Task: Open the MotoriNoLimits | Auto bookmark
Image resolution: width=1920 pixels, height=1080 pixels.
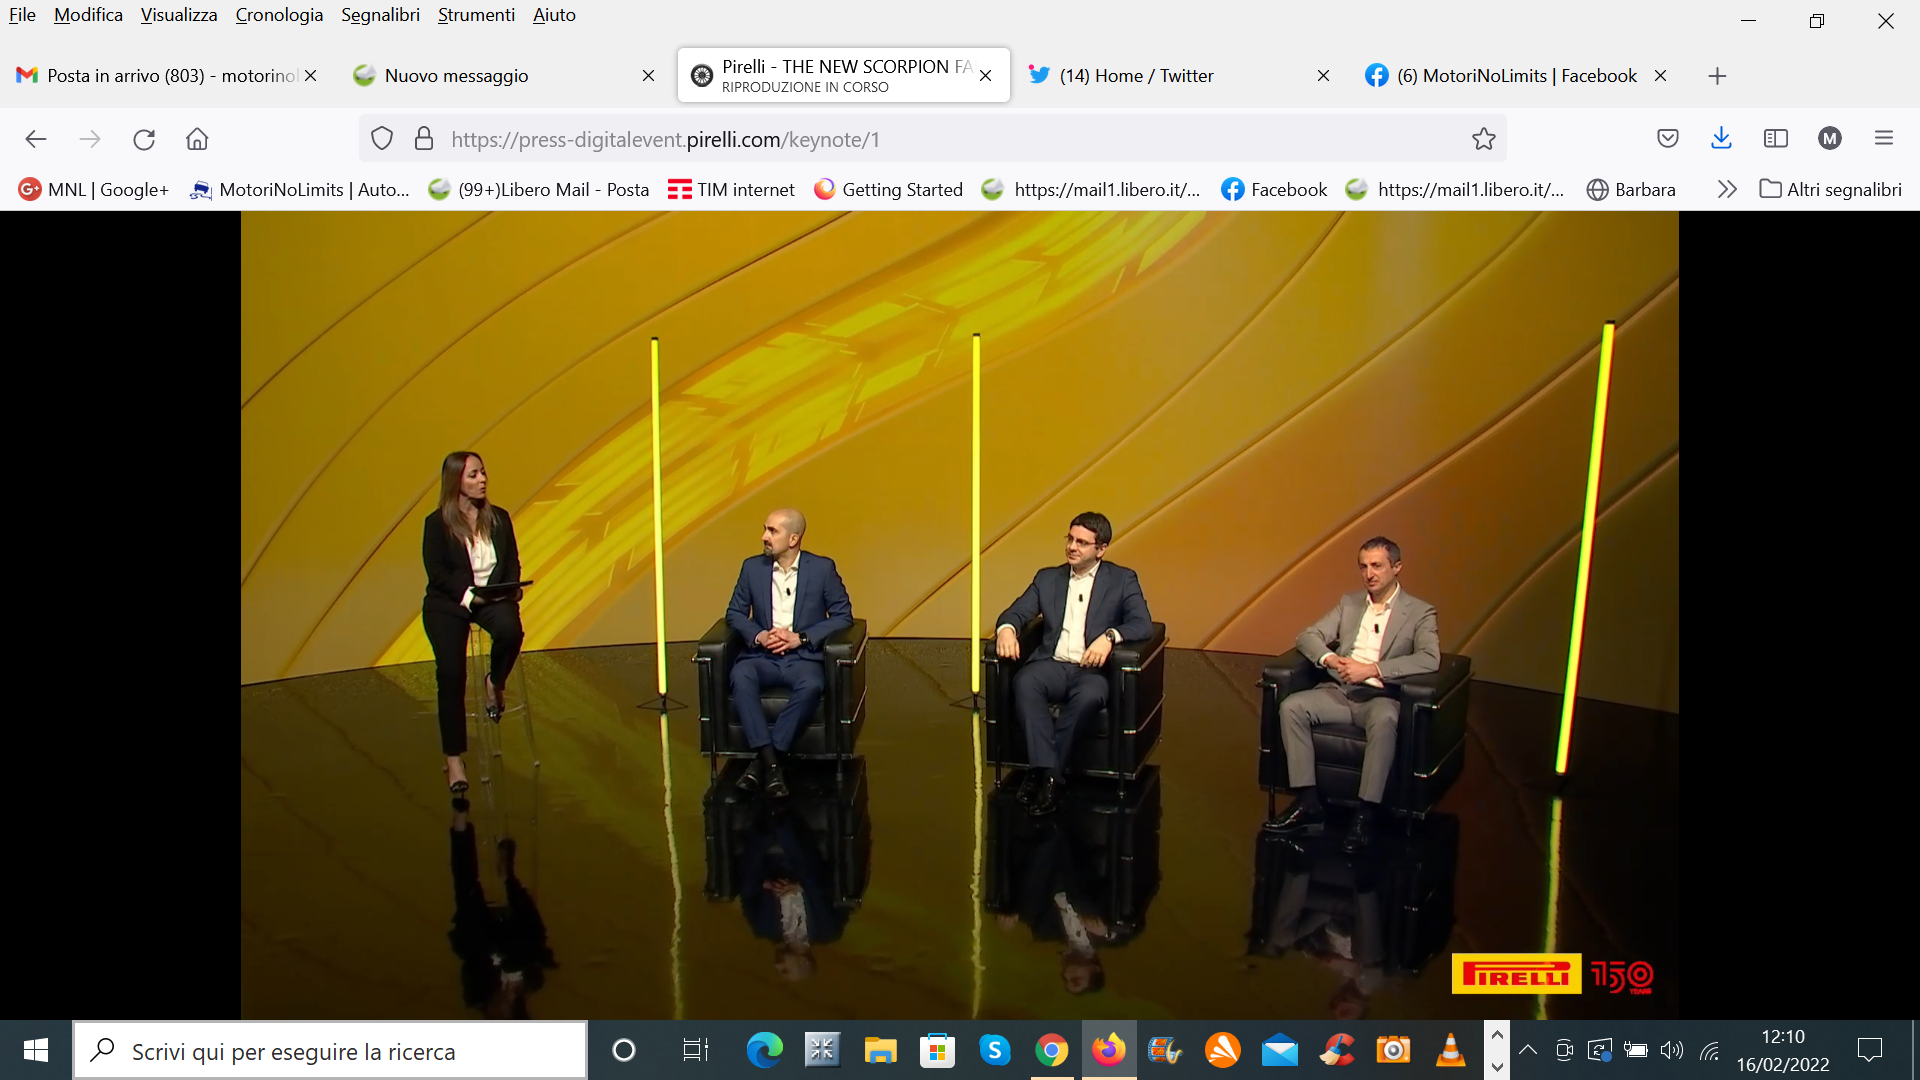Action: coord(300,189)
